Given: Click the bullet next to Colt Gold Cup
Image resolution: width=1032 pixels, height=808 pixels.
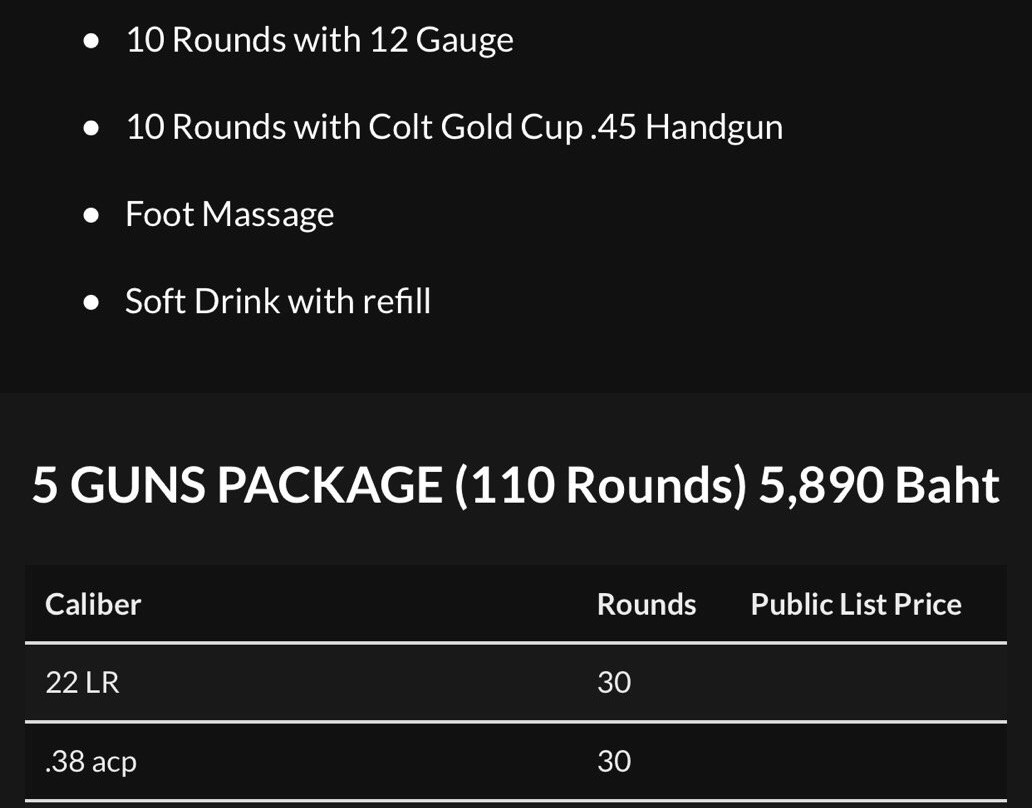Looking at the screenshot, I should coord(92,128).
